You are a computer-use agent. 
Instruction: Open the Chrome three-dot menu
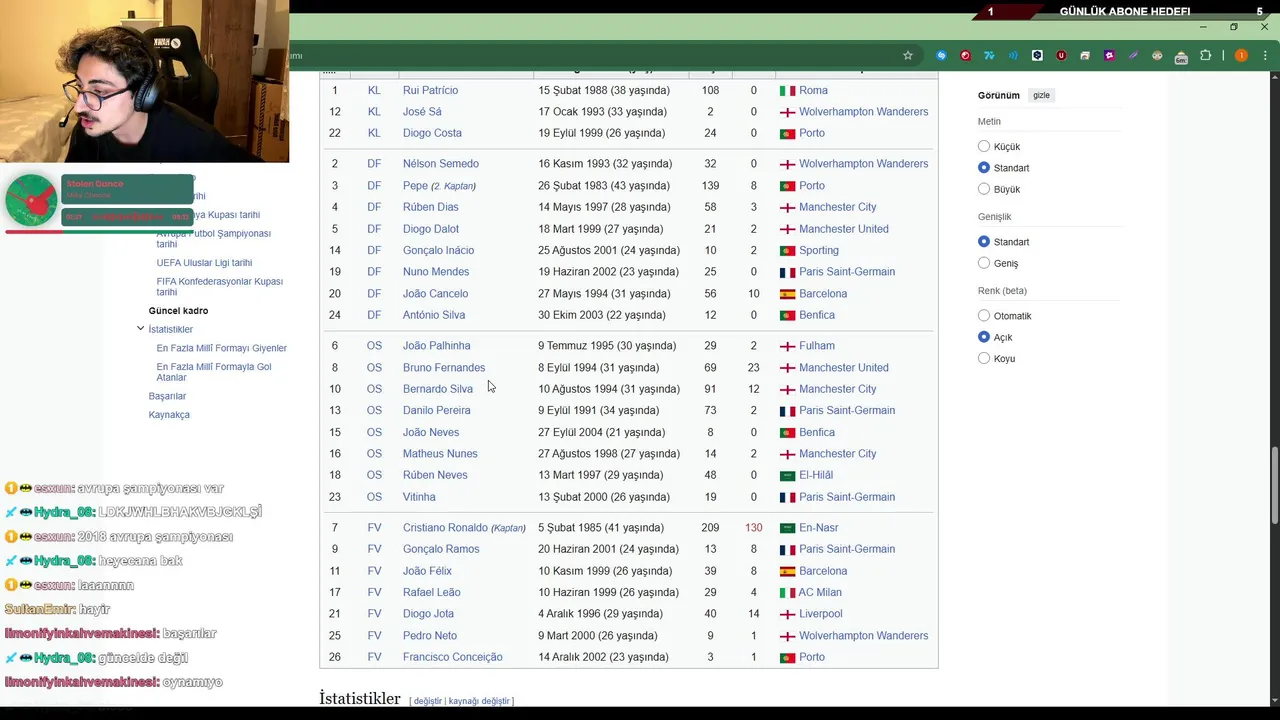click(x=1265, y=56)
